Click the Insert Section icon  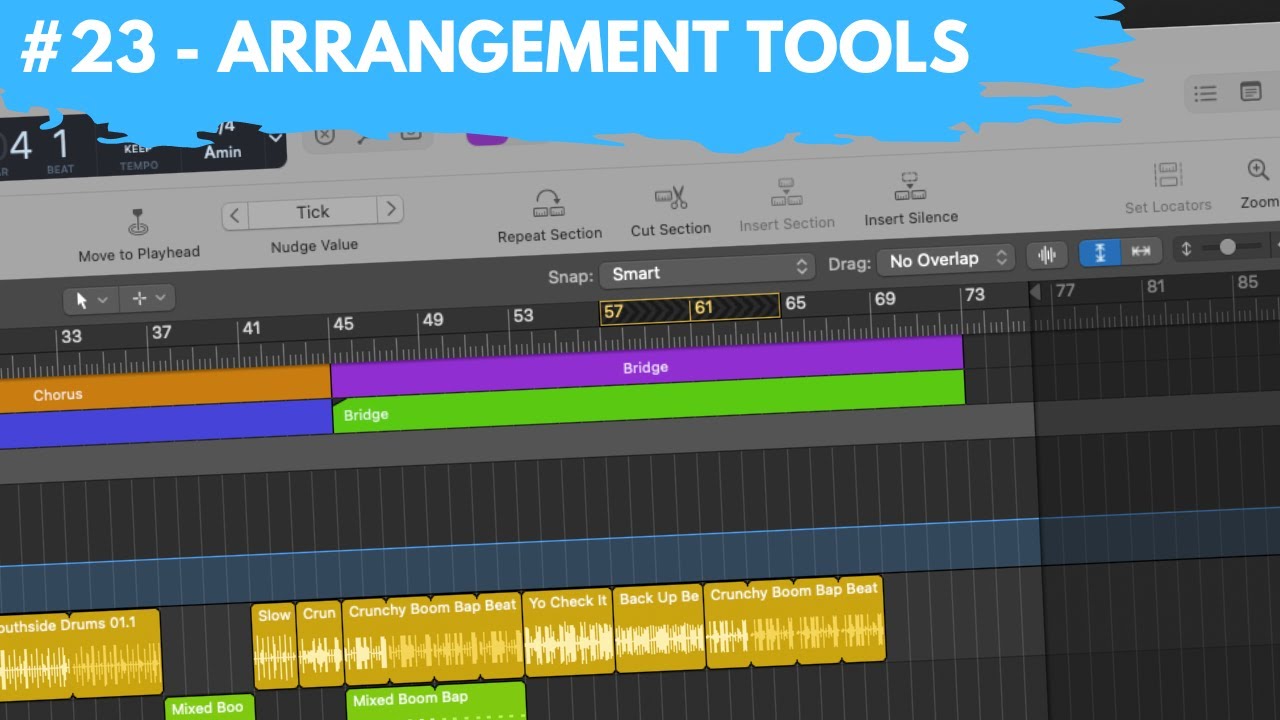pos(786,192)
